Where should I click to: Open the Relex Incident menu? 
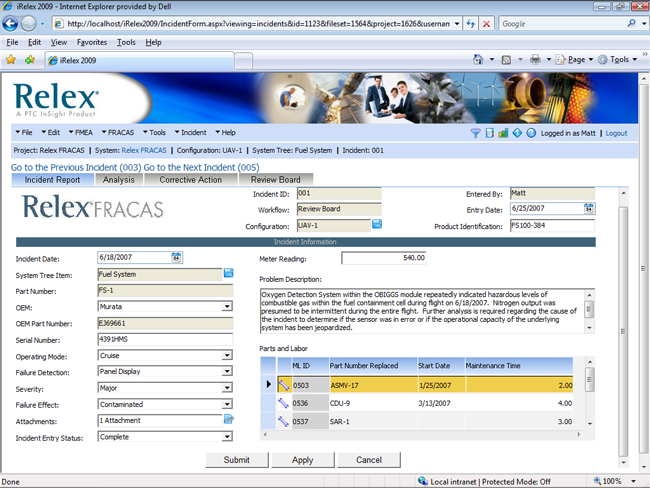point(191,133)
